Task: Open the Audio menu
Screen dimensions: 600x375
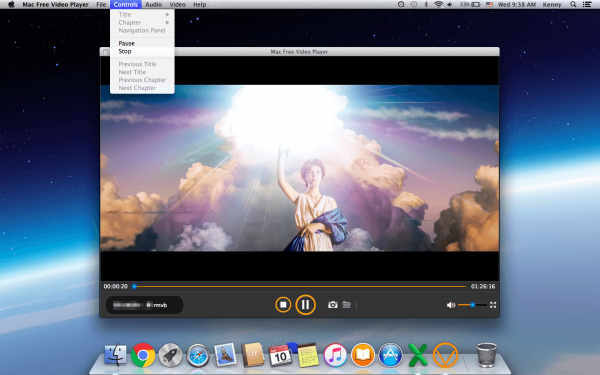Action: [153, 5]
